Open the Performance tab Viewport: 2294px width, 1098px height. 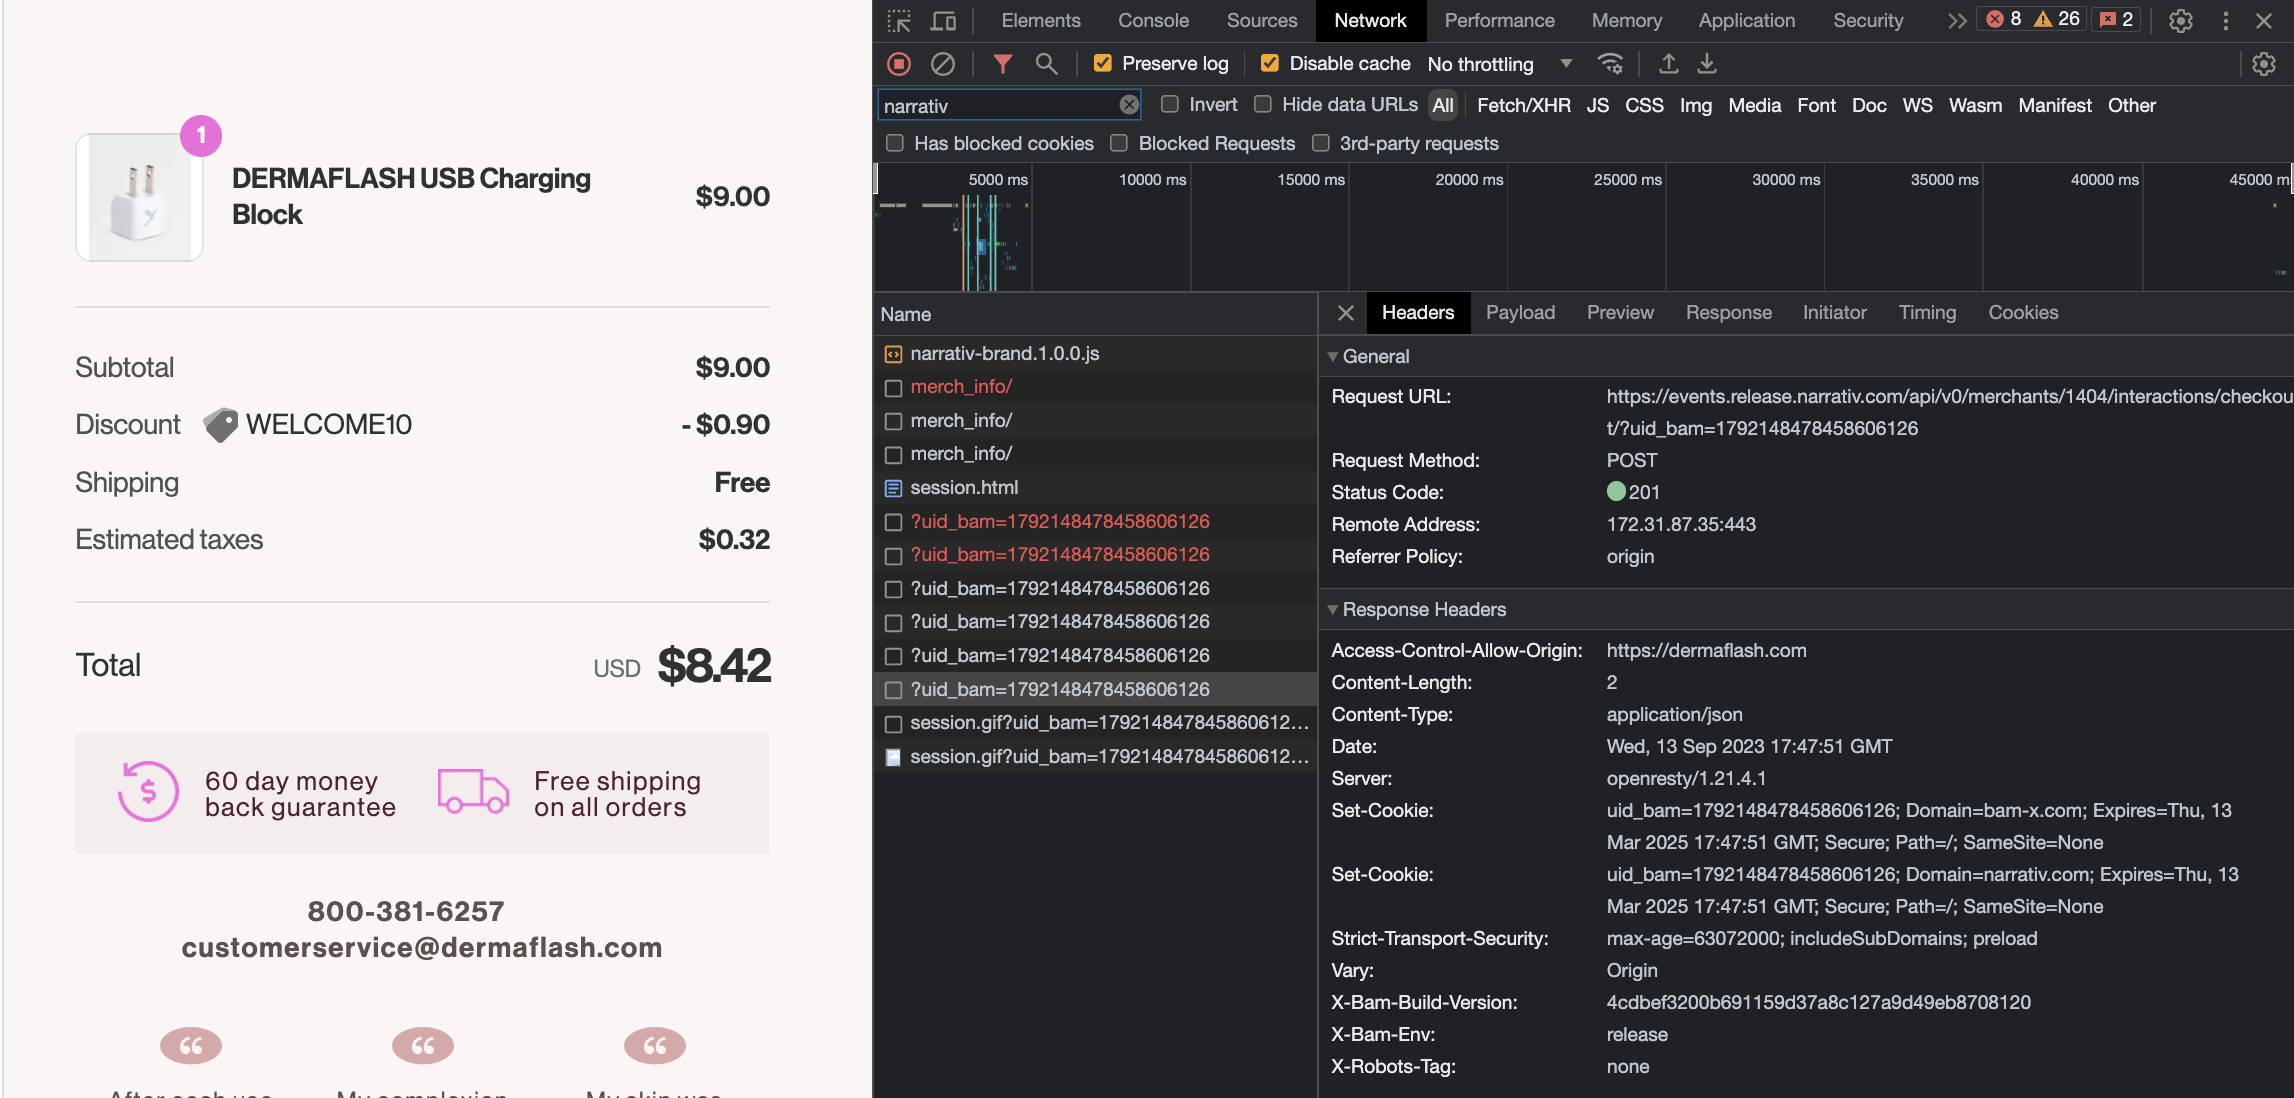pyautogui.click(x=1499, y=20)
